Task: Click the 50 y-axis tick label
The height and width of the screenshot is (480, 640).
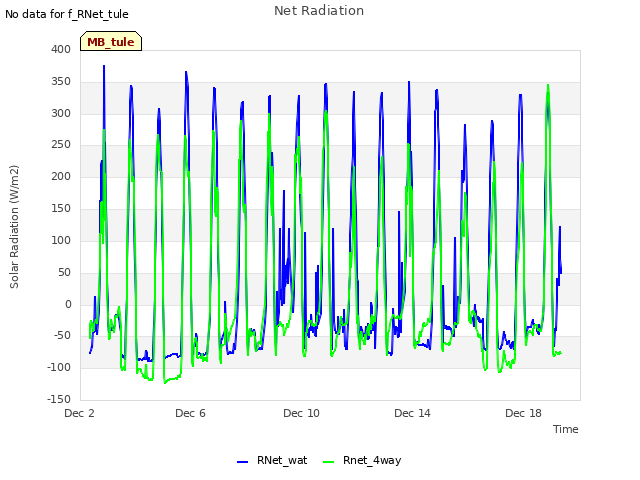Action: point(64,272)
